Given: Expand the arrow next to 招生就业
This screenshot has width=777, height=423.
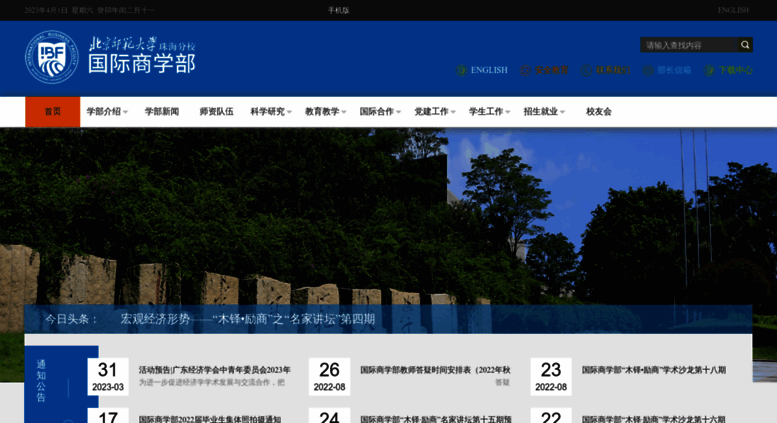Looking at the screenshot, I should click(562, 112).
